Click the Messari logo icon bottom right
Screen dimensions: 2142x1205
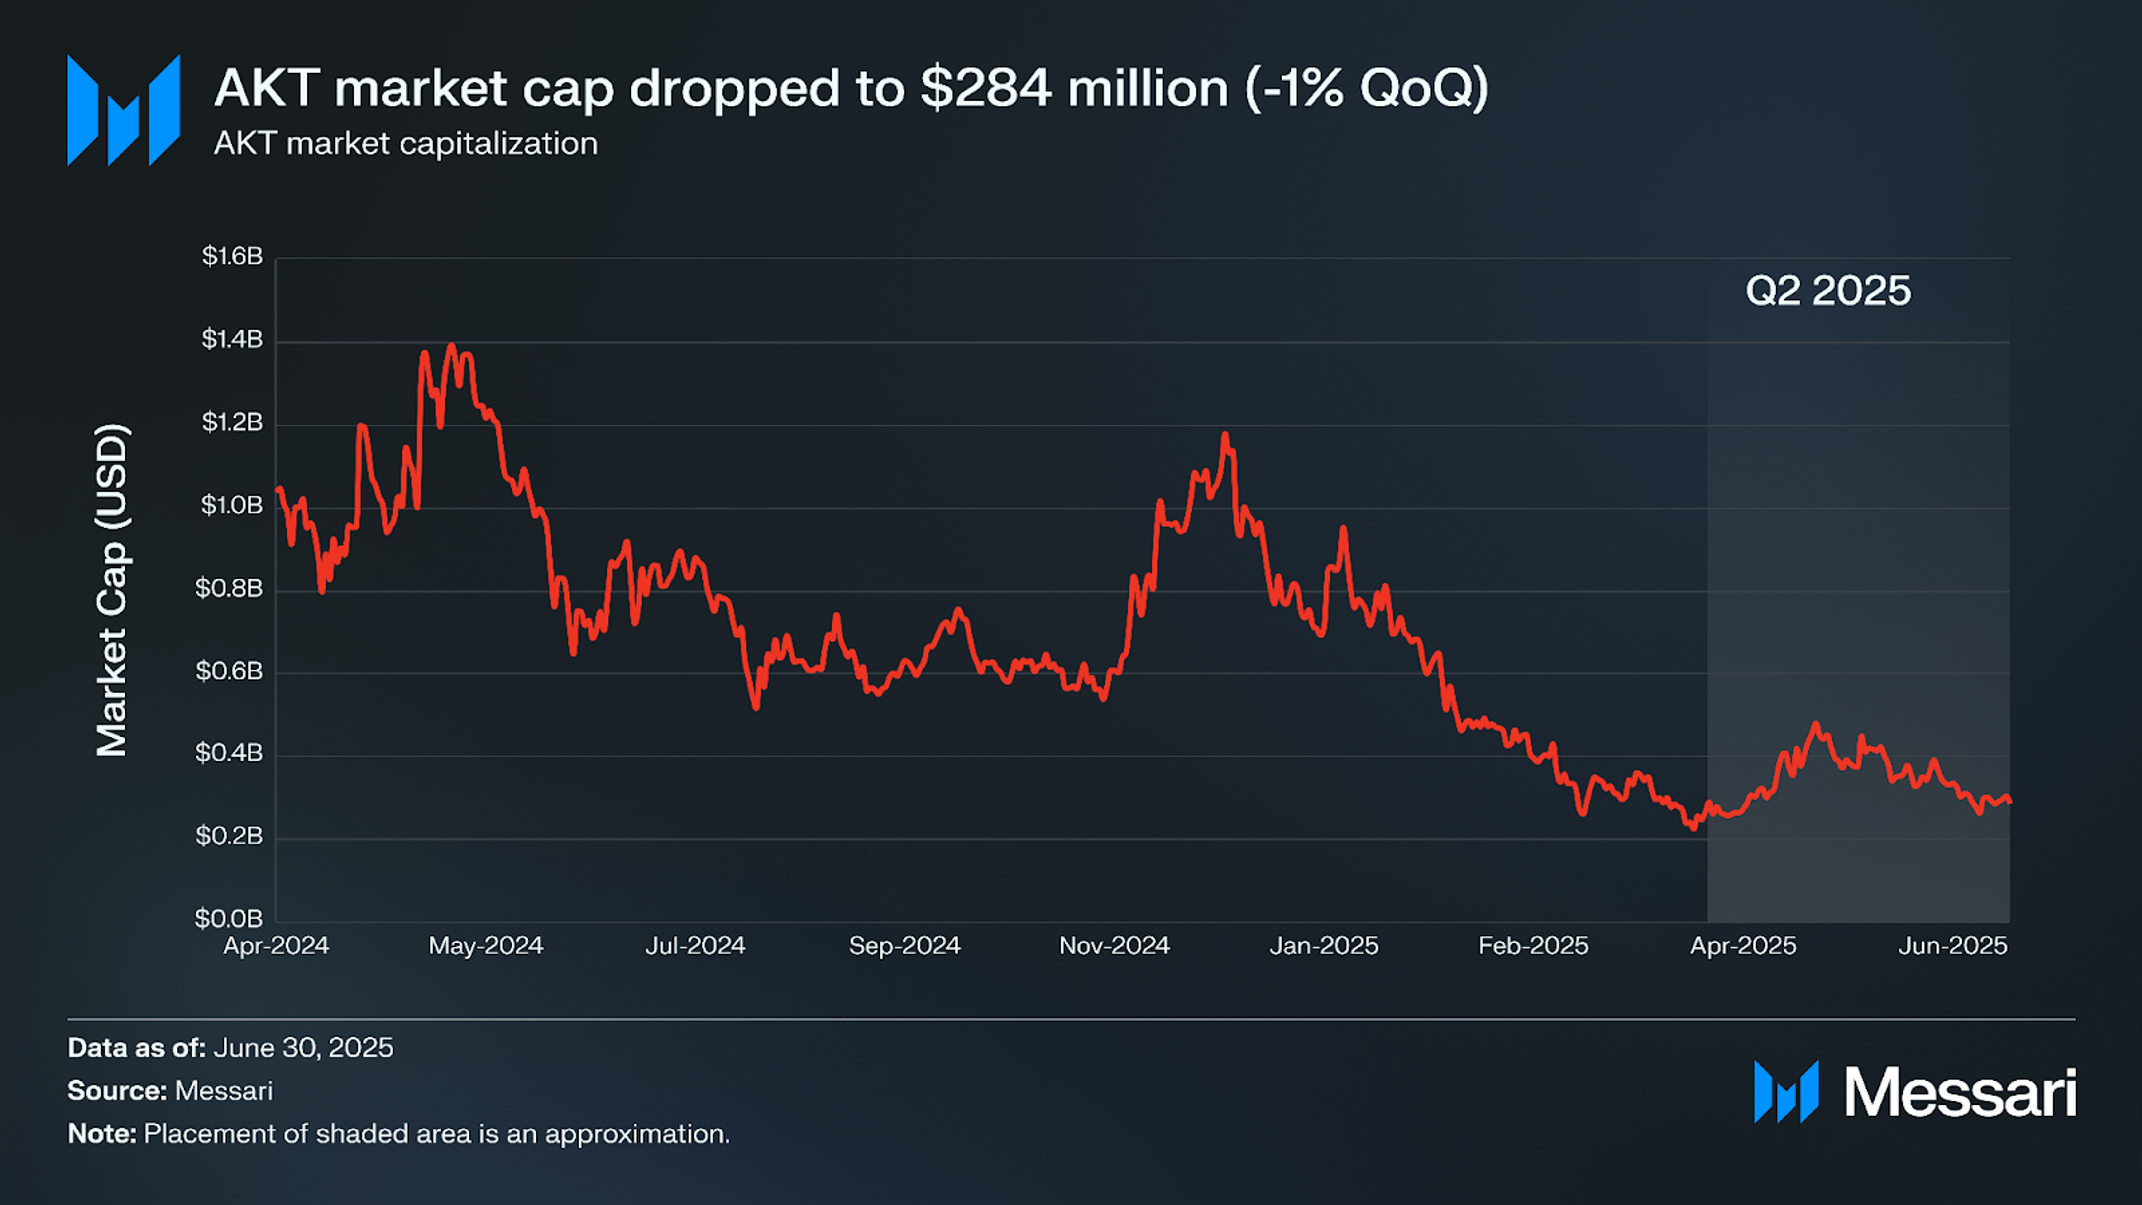click(x=1786, y=1092)
